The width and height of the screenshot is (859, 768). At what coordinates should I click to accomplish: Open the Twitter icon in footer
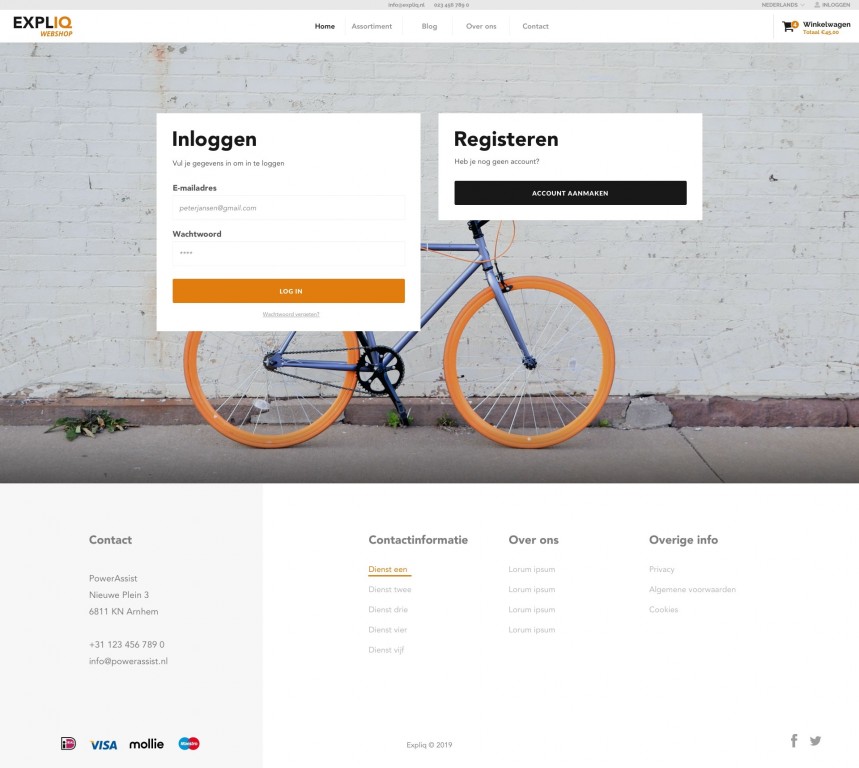click(x=815, y=741)
